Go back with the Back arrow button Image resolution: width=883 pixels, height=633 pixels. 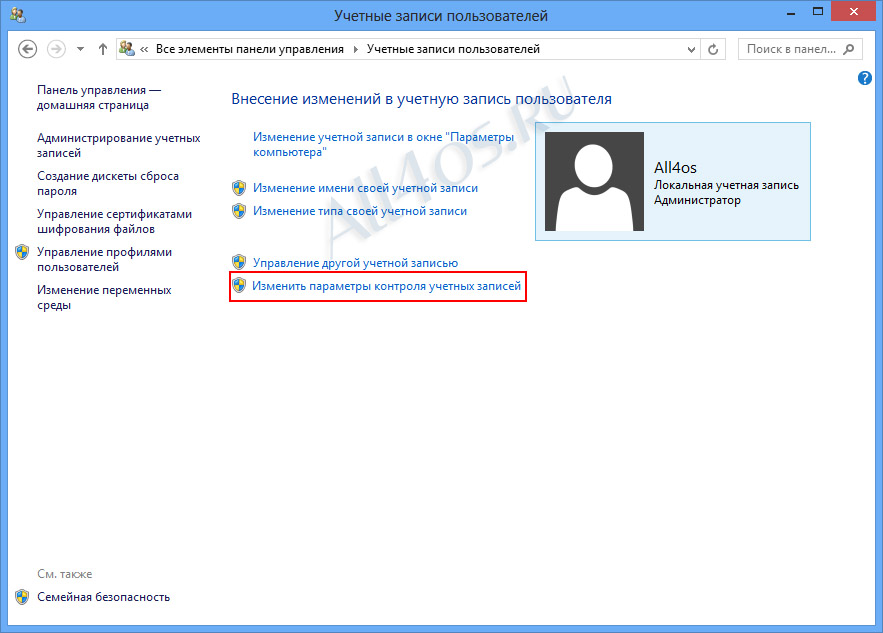click(x=28, y=49)
